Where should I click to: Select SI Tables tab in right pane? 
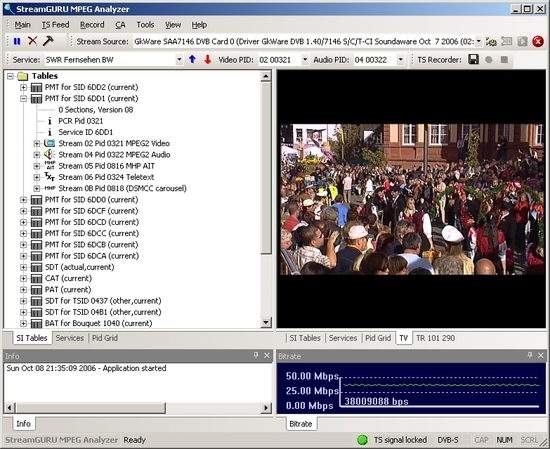pos(305,338)
